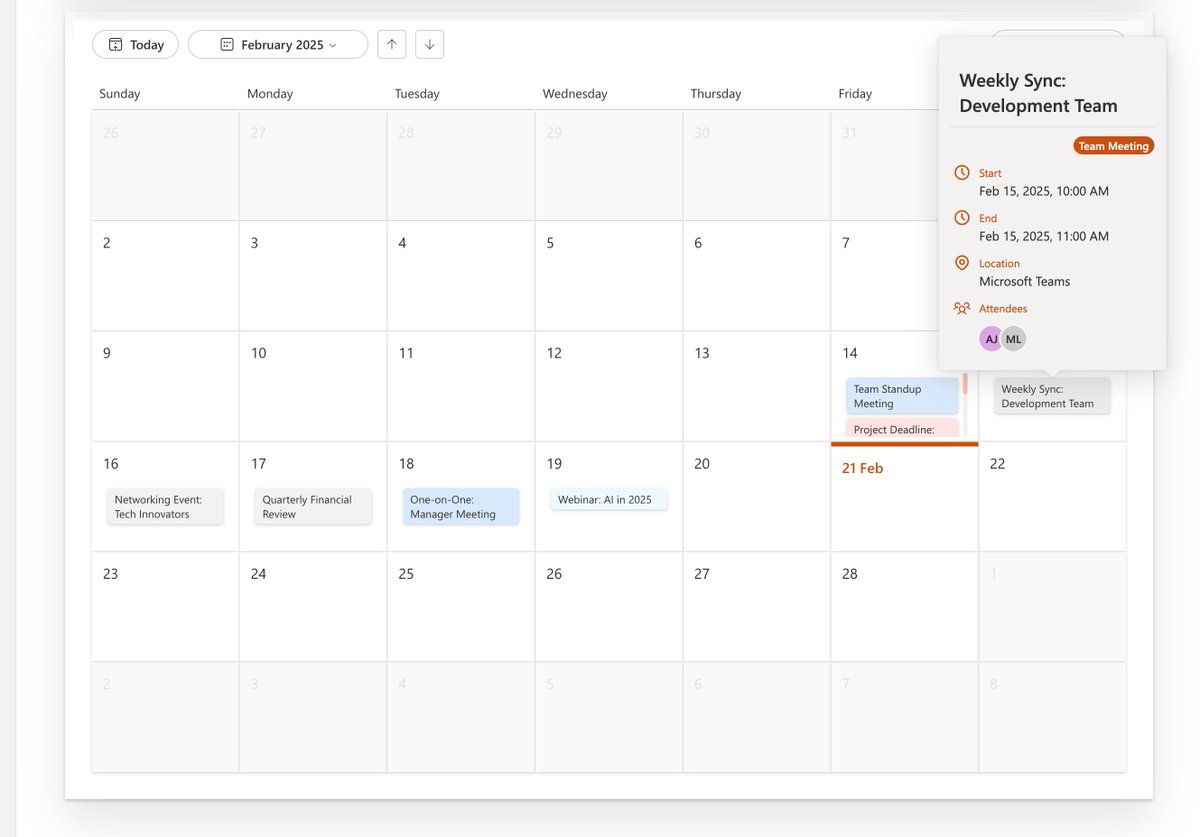Open the Project Deadline event
1200x837 pixels.
(902, 429)
